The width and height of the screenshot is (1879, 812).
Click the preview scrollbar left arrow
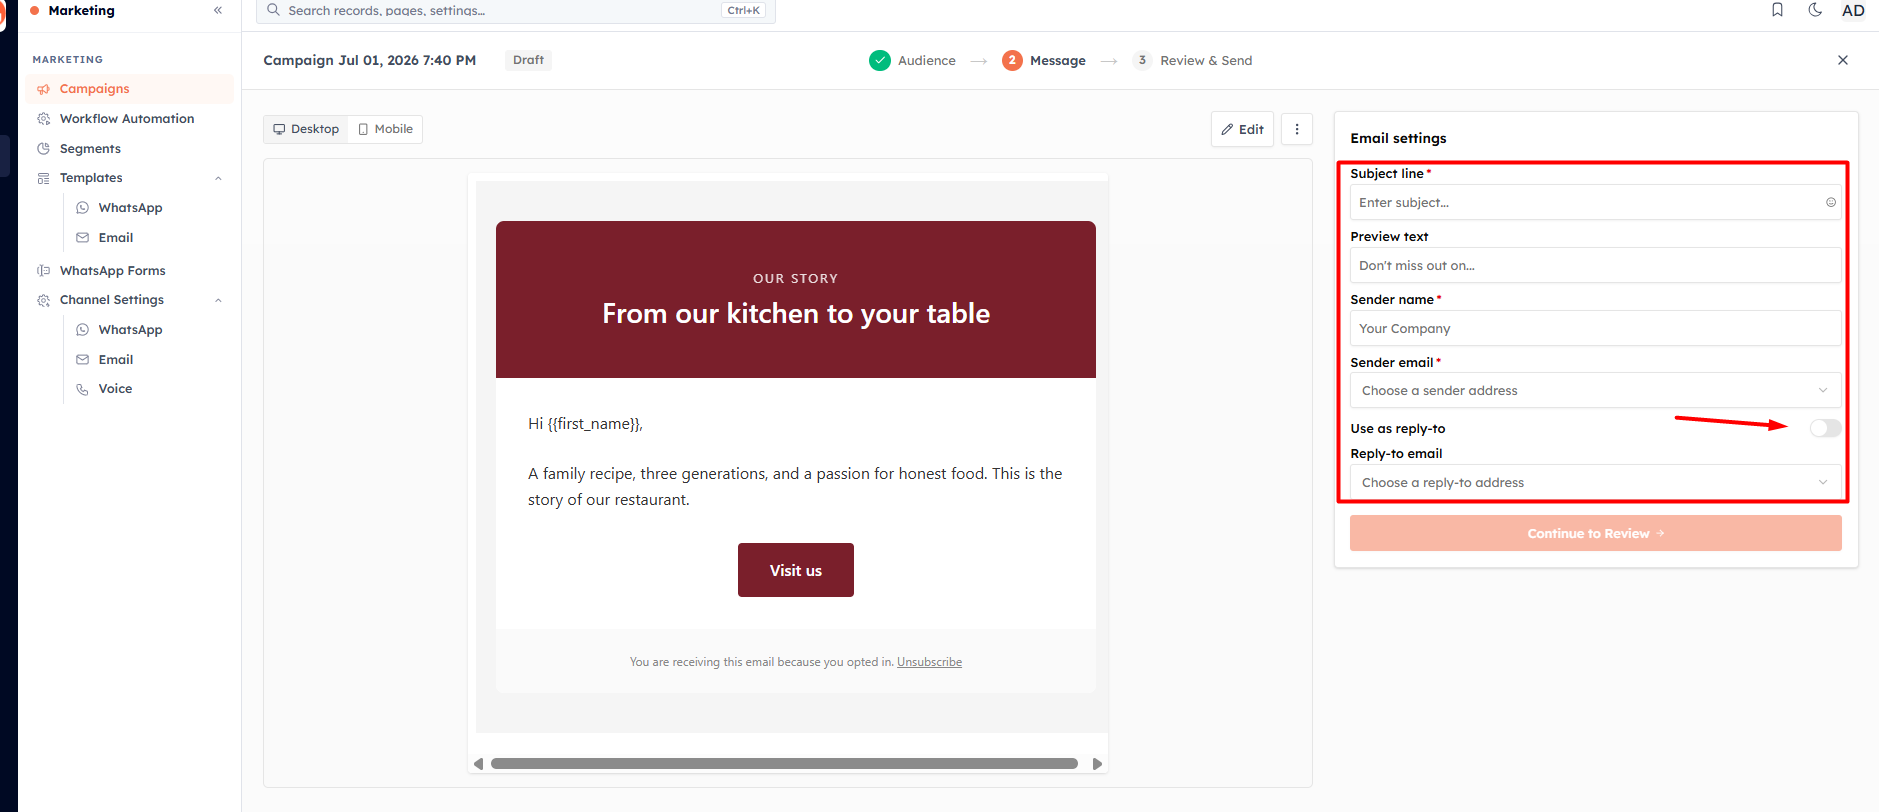[478, 764]
